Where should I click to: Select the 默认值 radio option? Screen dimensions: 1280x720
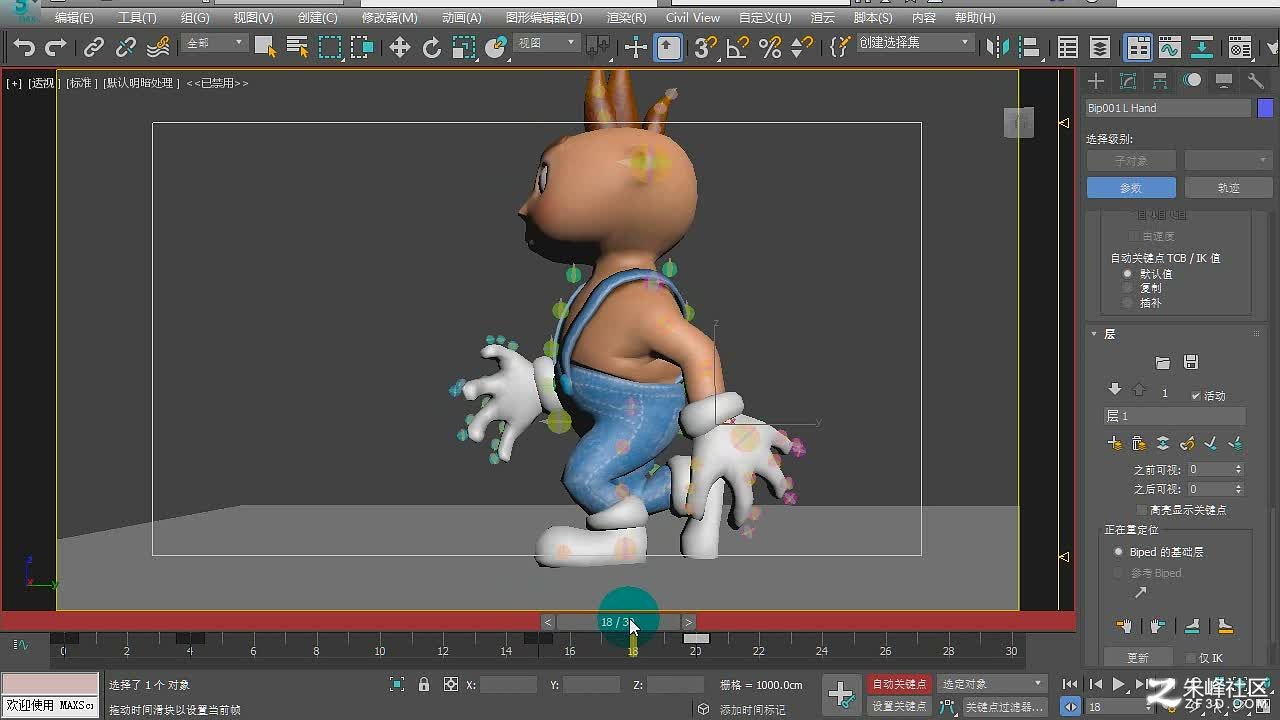1128,273
